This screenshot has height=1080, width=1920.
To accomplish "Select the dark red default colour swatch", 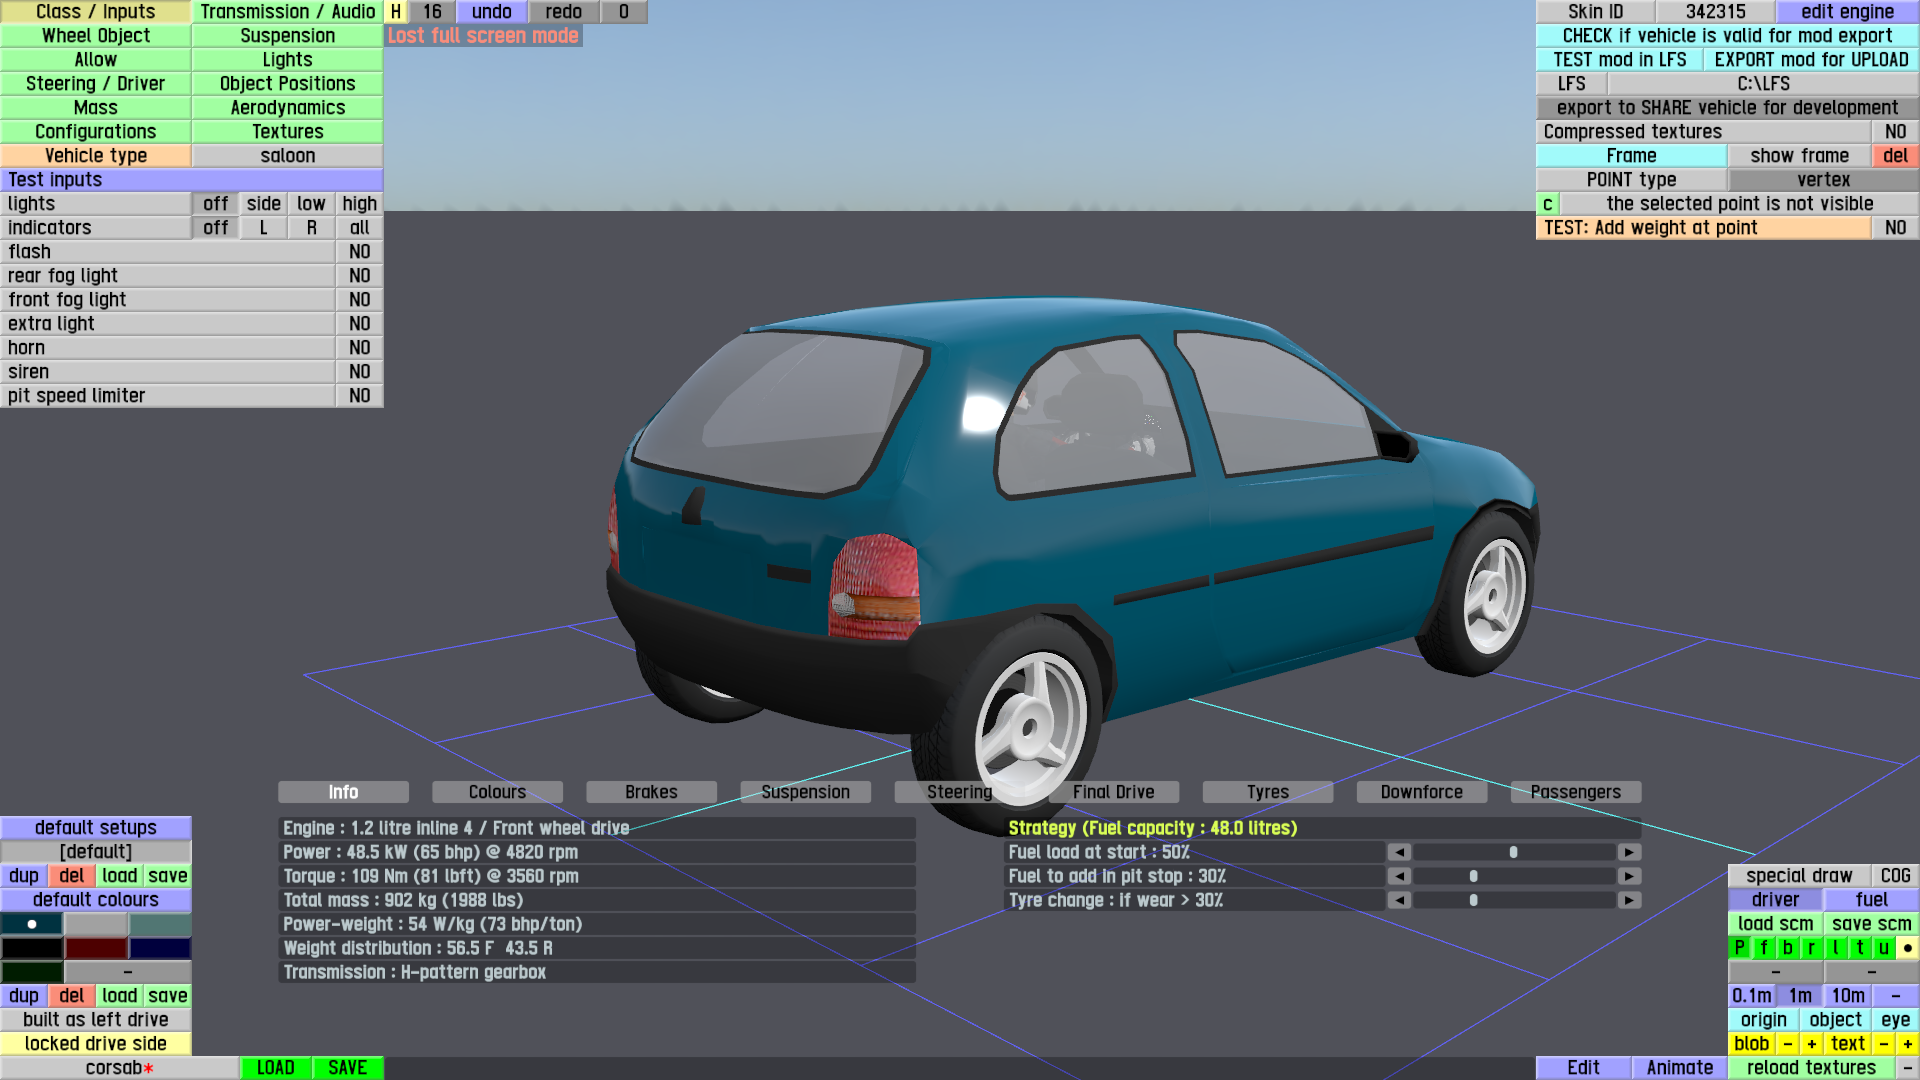I will coord(96,948).
